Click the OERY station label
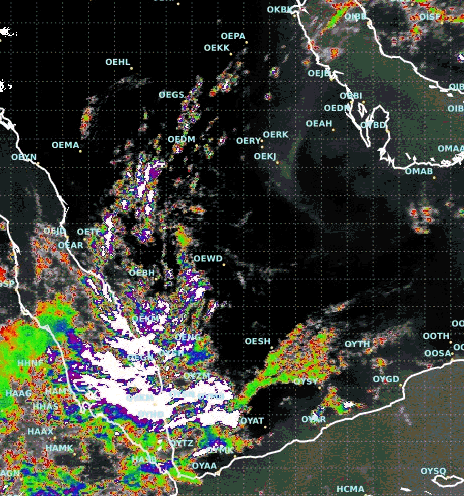This screenshot has height=496, width=464. 248,141
